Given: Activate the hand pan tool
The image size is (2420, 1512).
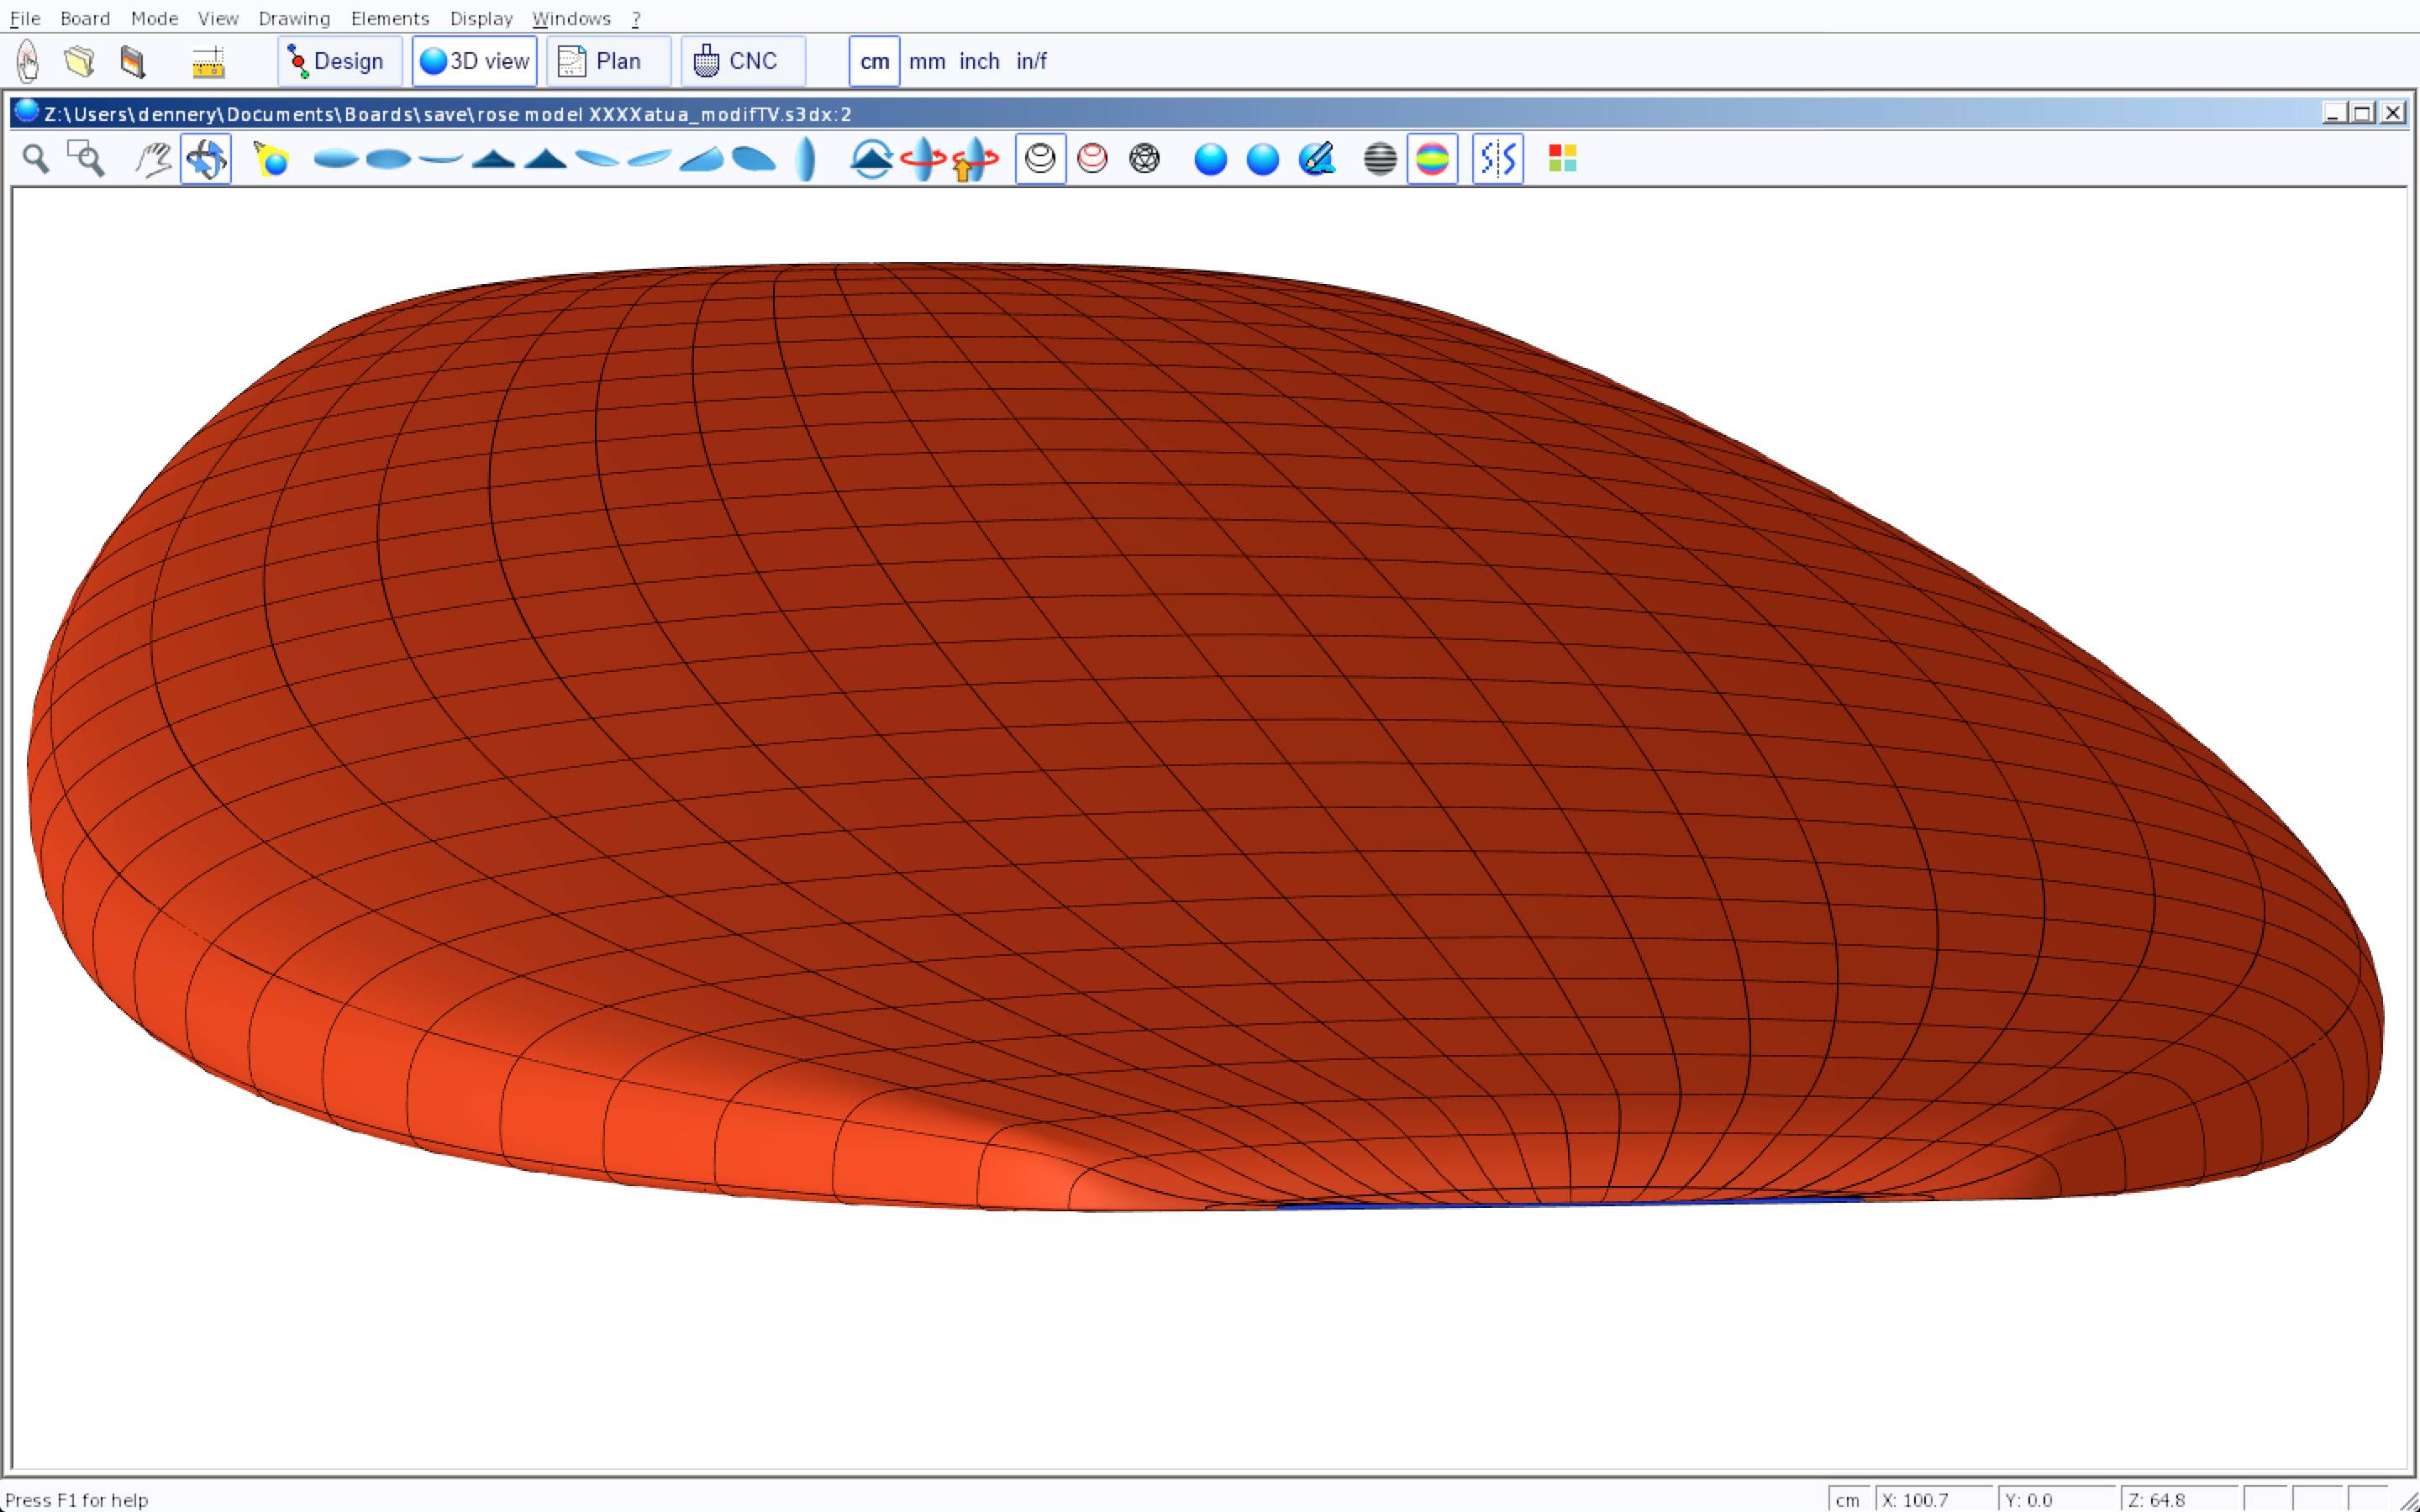Looking at the screenshot, I should coord(153,159).
